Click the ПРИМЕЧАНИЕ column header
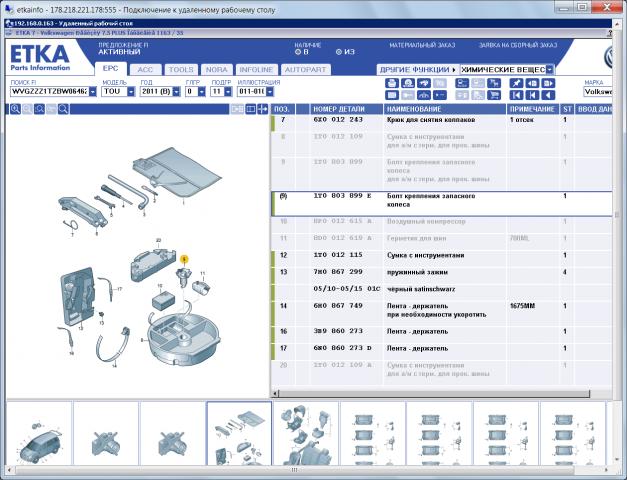627x480 pixels. pos(533,109)
